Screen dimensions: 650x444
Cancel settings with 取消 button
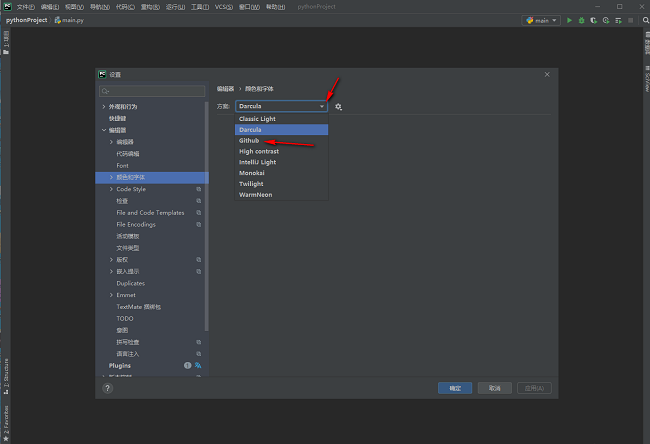point(495,388)
